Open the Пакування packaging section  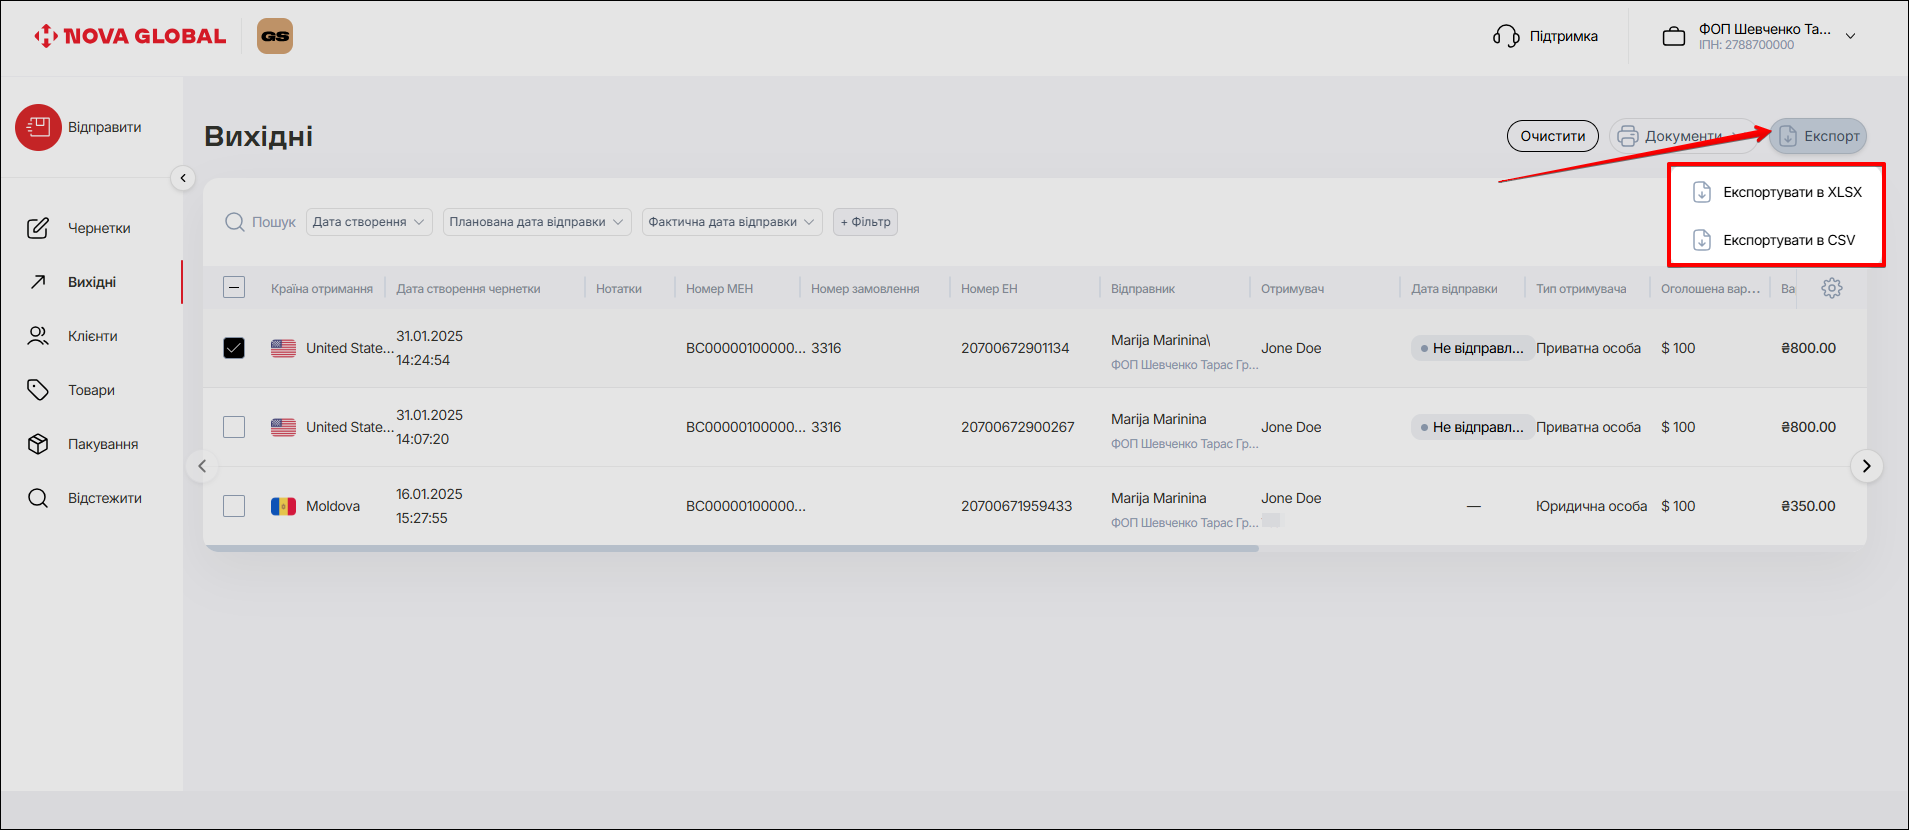point(102,444)
